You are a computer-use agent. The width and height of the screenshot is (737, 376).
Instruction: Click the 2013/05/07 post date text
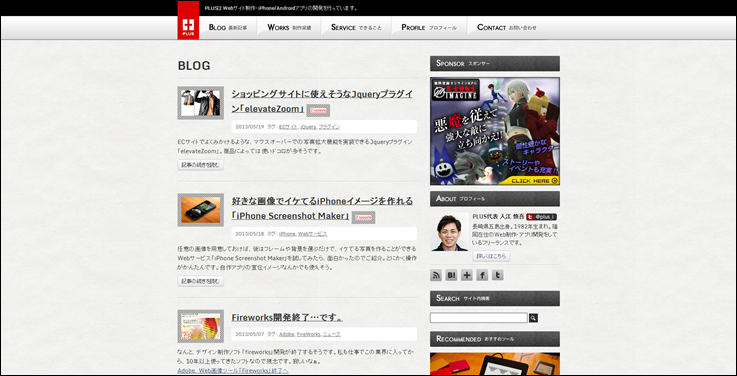pyautogui.click(x=250, y=334)
